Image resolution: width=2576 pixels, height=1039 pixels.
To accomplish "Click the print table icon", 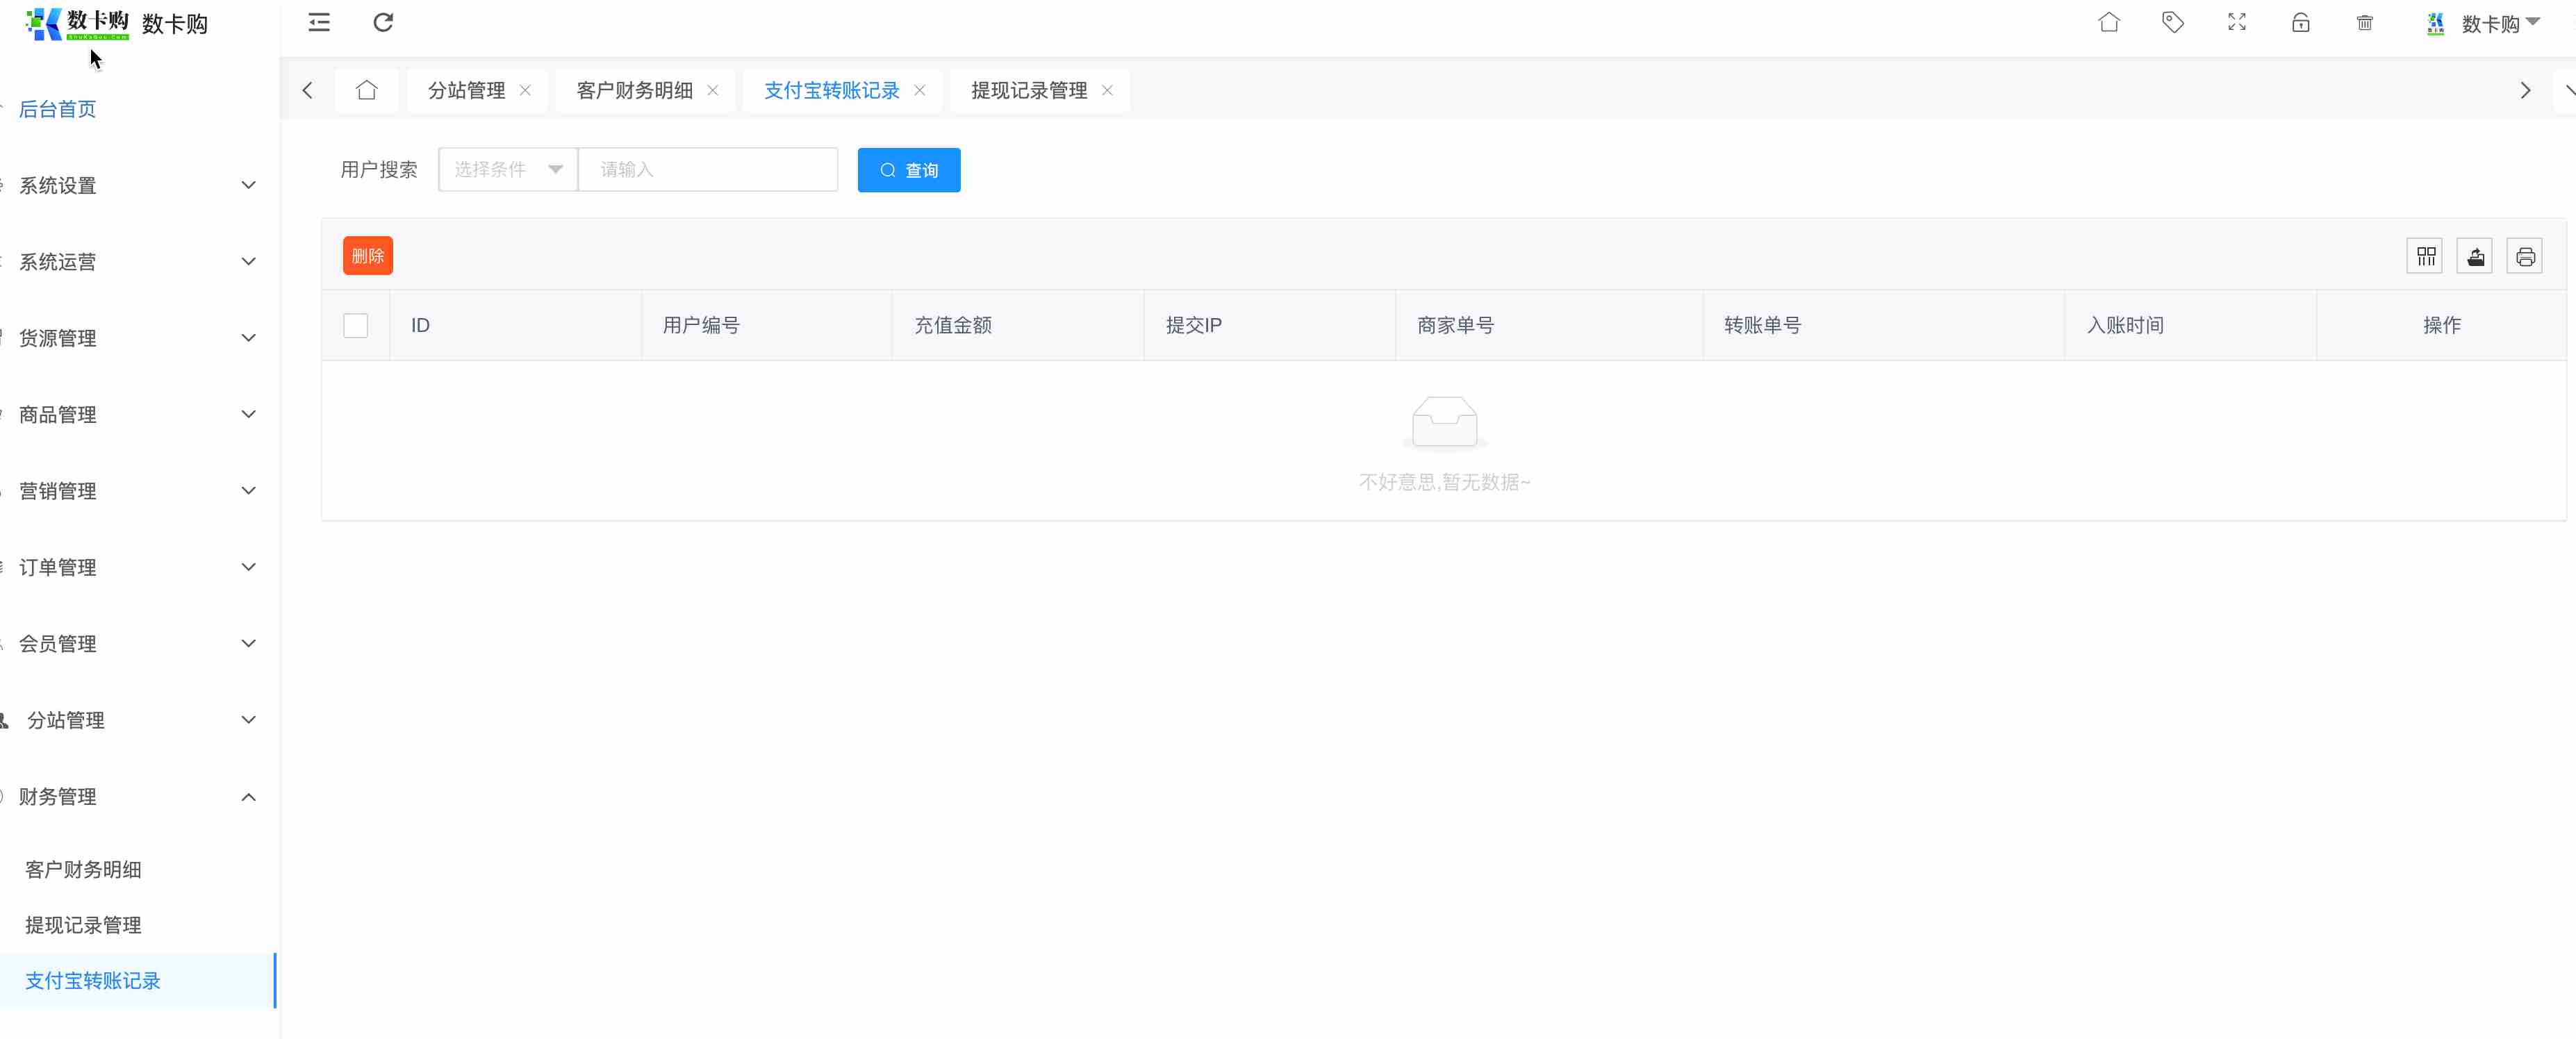I will click(x=2525, y=257).
